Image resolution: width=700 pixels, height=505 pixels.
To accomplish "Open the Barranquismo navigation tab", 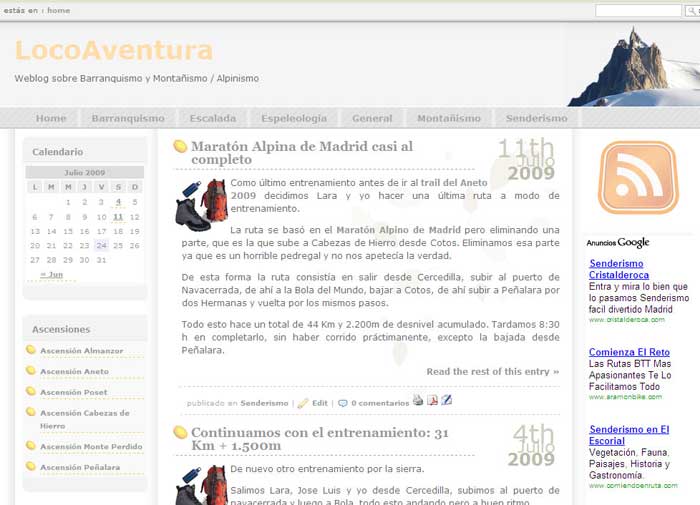I will [128, 118].
